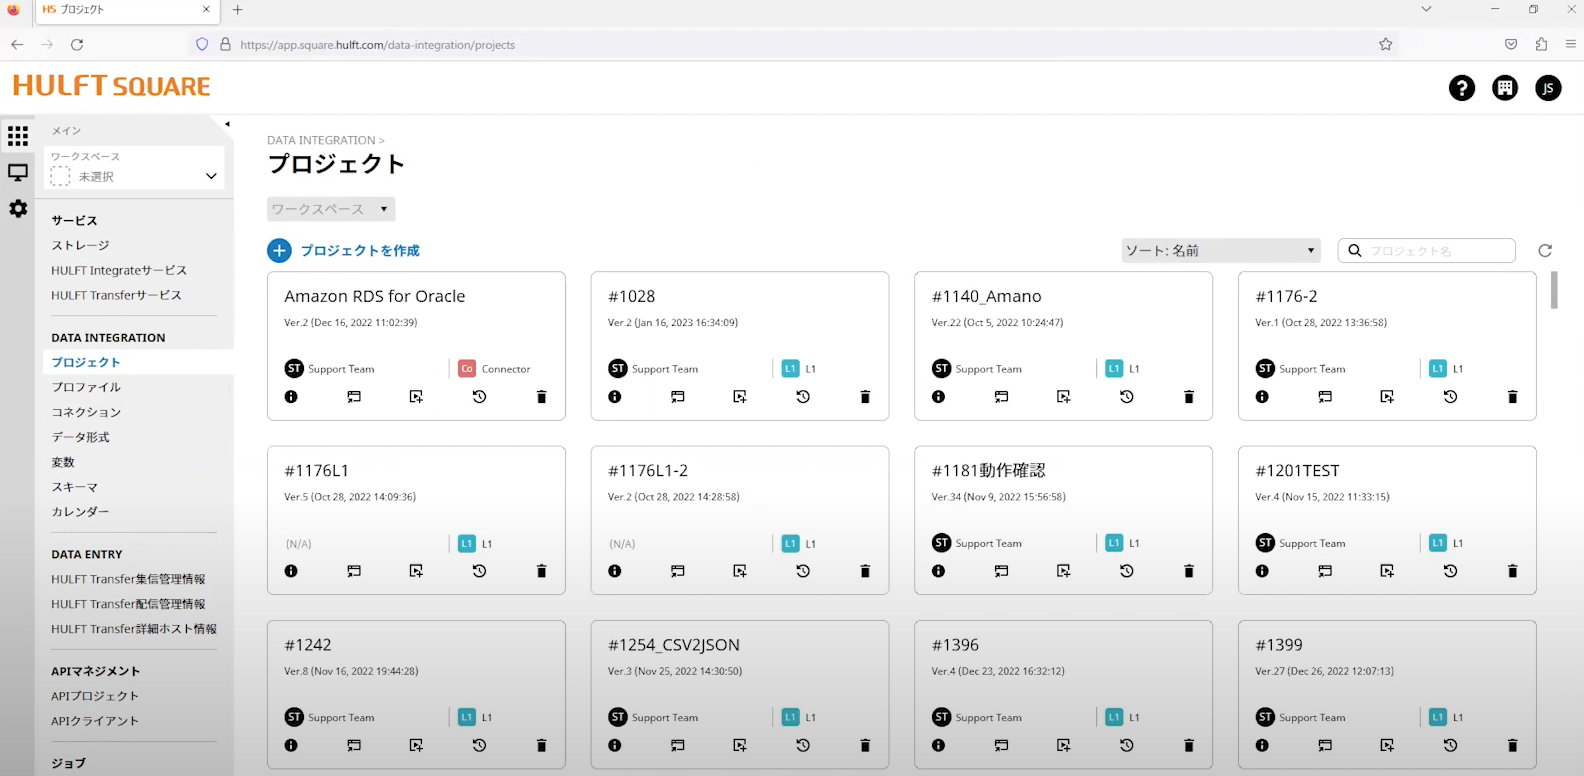1584x776 pixels.
Task: Click the sidebar settings gear icon
Action: click(x=18, y=209)
